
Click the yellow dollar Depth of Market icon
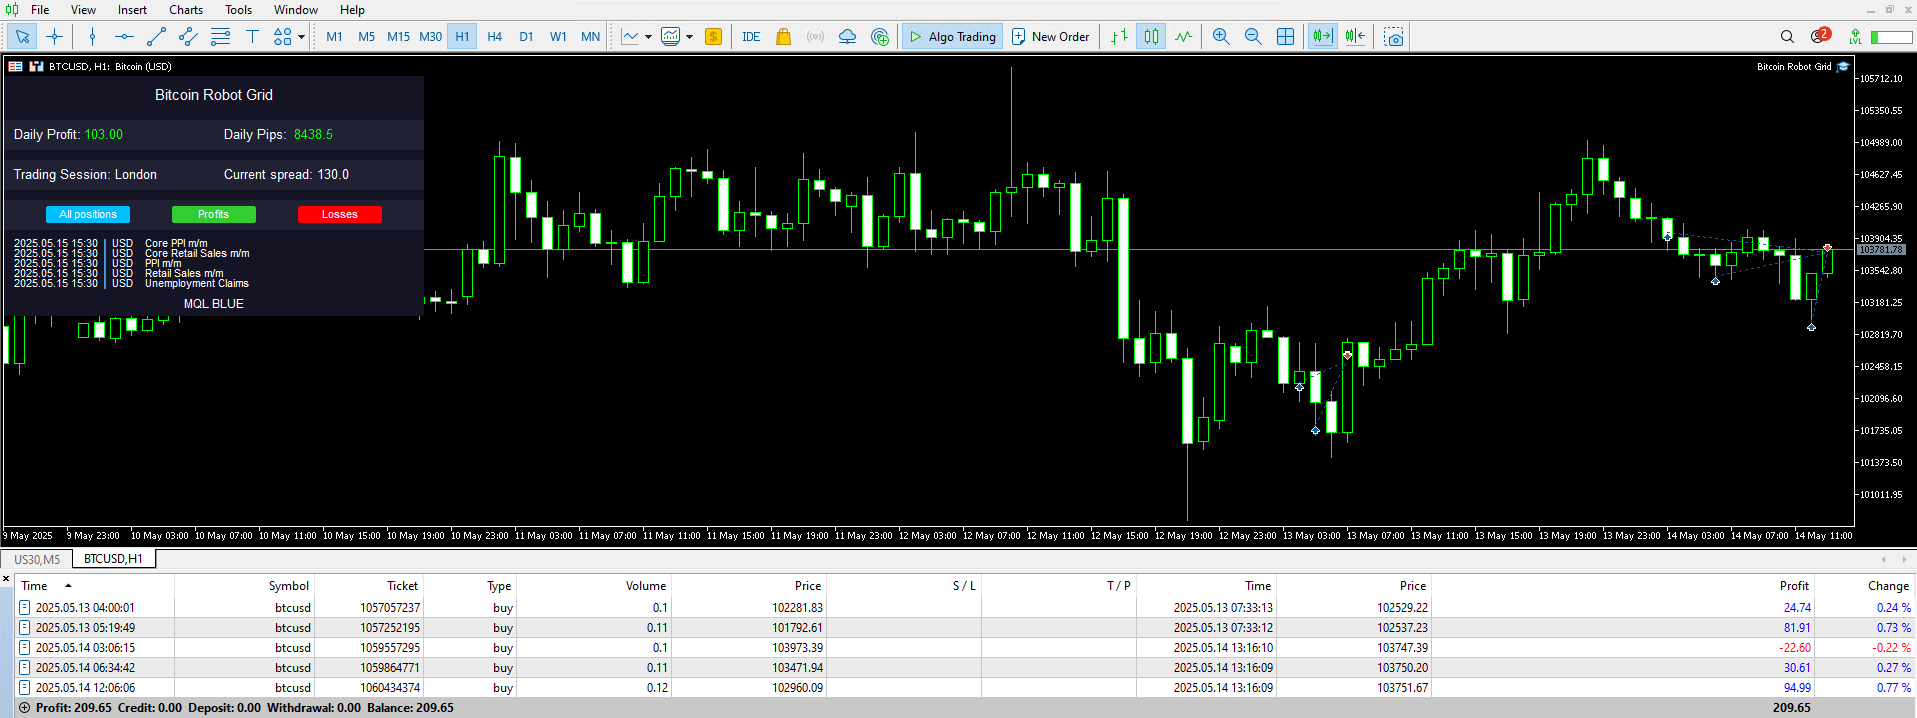(x=713, y=37)
